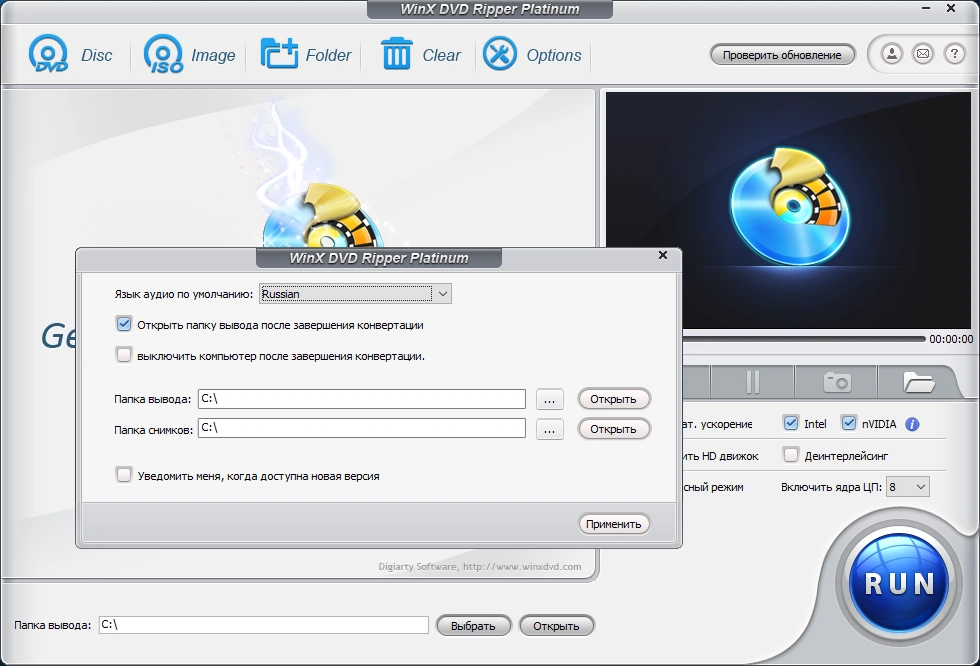980x666 pixels.
Task: Take a snapshot with the camera icon
Action: pos(837,382)
